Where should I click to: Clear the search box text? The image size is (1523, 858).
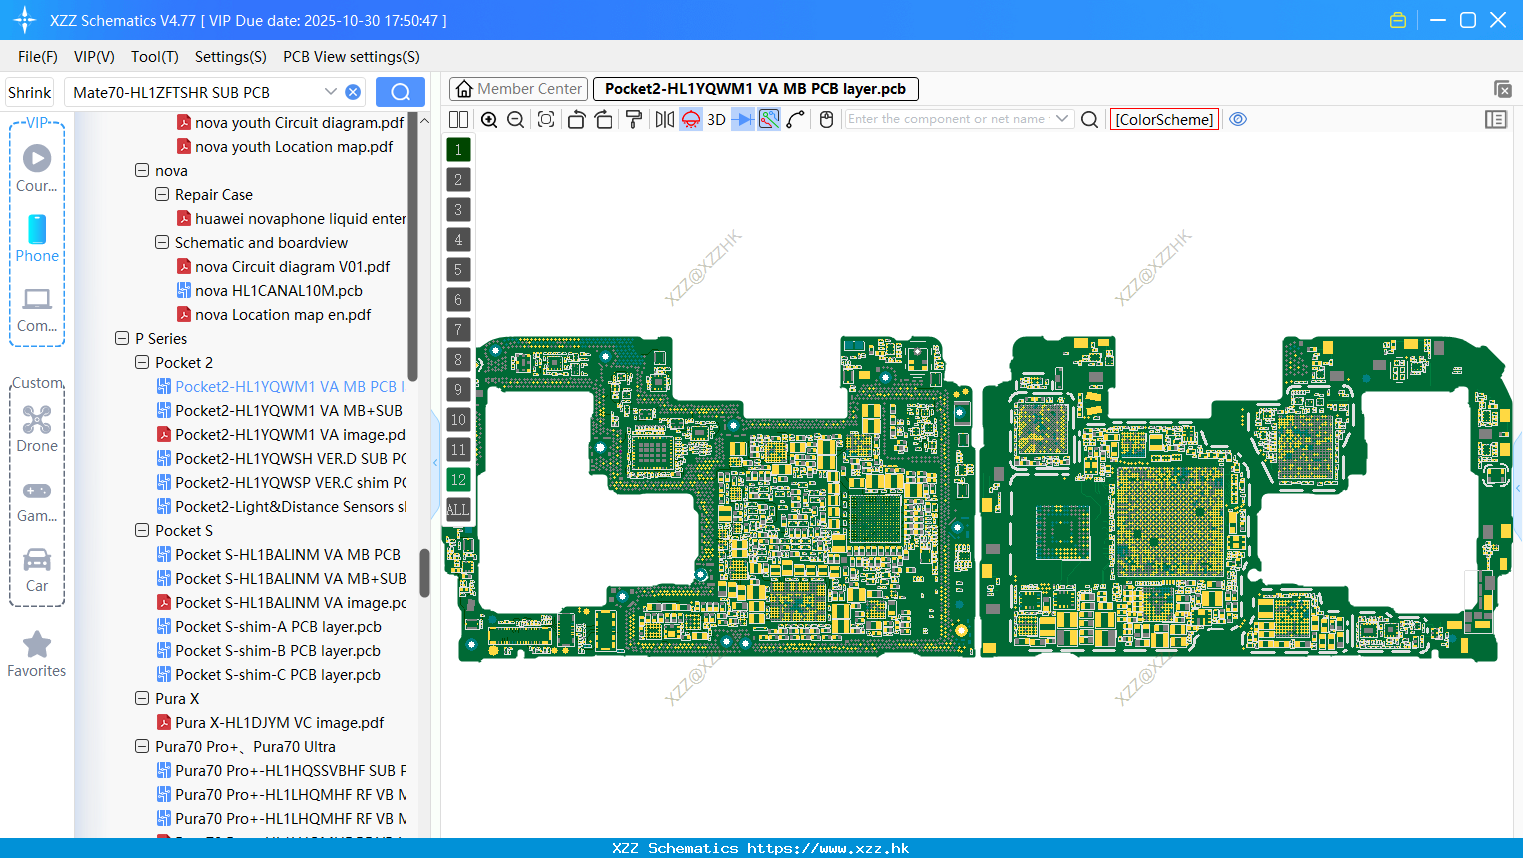(x=353, y=92)
